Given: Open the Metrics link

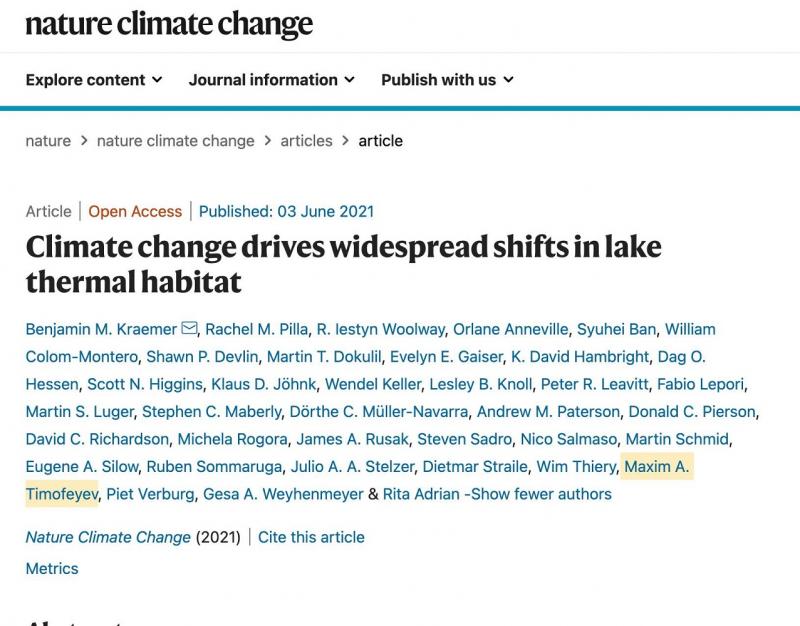Looking at the screenshot, I should 52,568.
